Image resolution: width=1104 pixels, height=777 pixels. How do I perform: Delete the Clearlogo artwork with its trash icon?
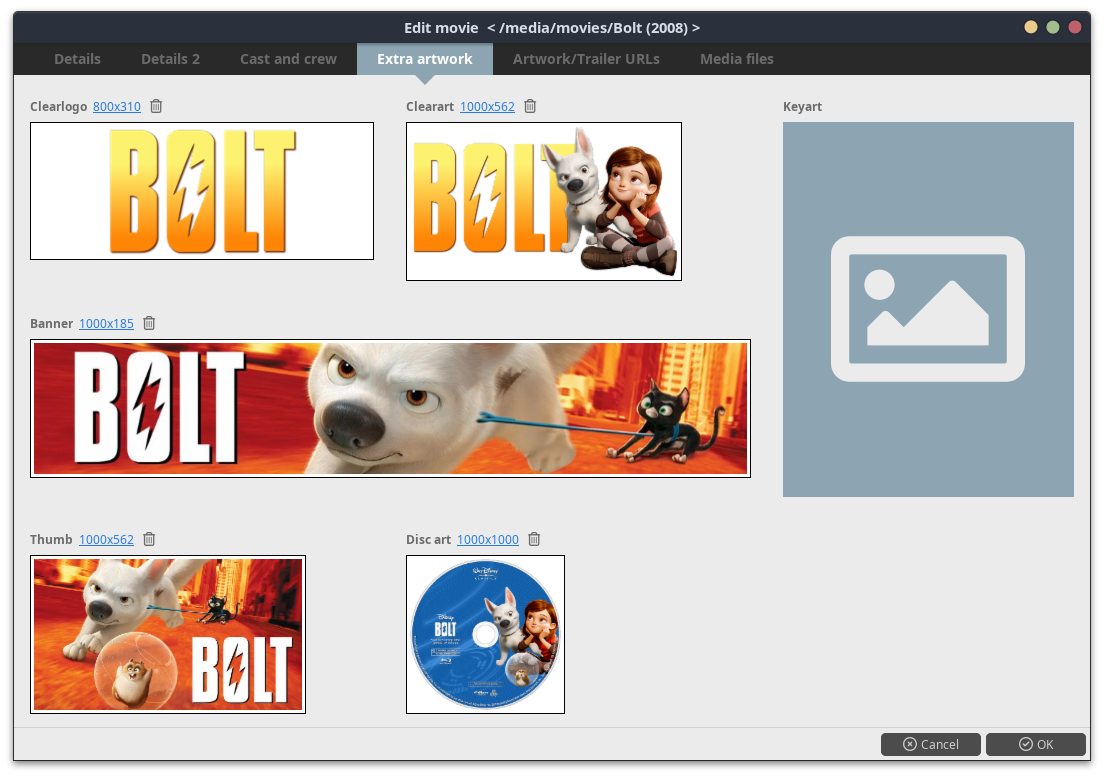click(x=156, y=106)
